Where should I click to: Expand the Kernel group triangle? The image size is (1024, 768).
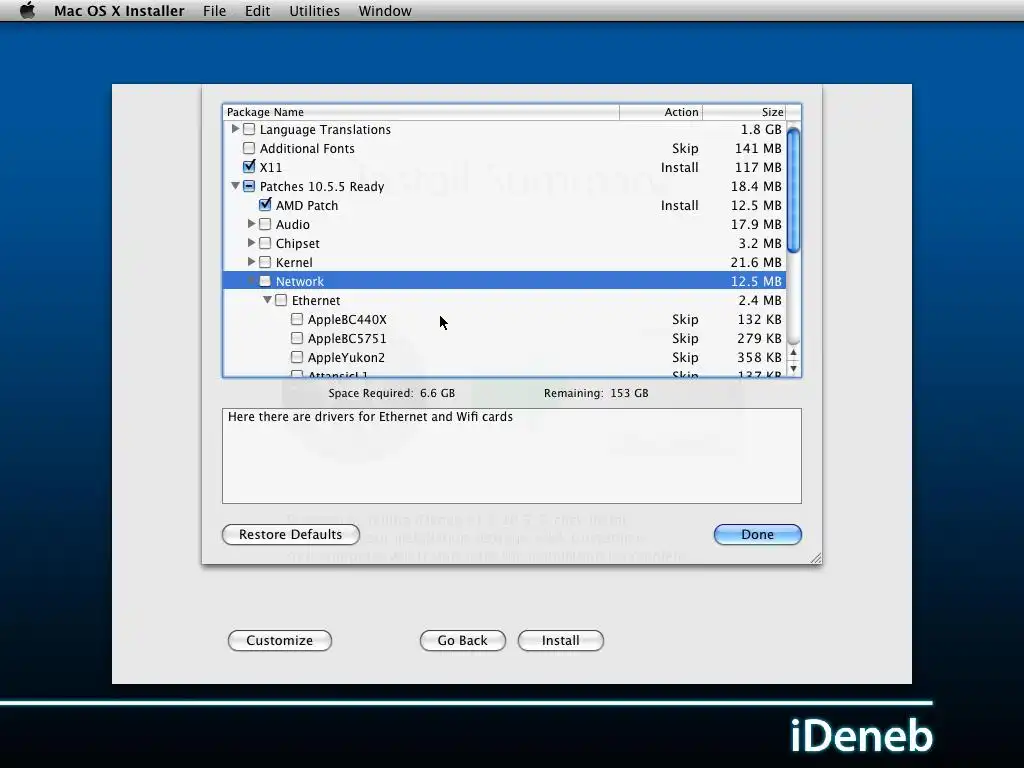pyautogui.click(x=251, y=261)
